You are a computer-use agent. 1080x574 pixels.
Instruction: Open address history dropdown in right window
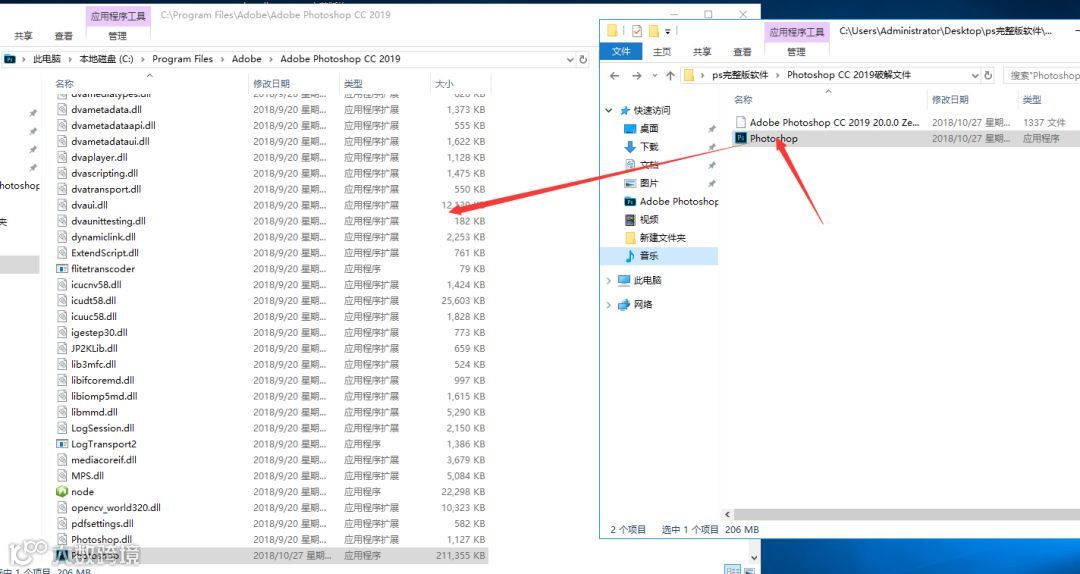tap(975, 75)
